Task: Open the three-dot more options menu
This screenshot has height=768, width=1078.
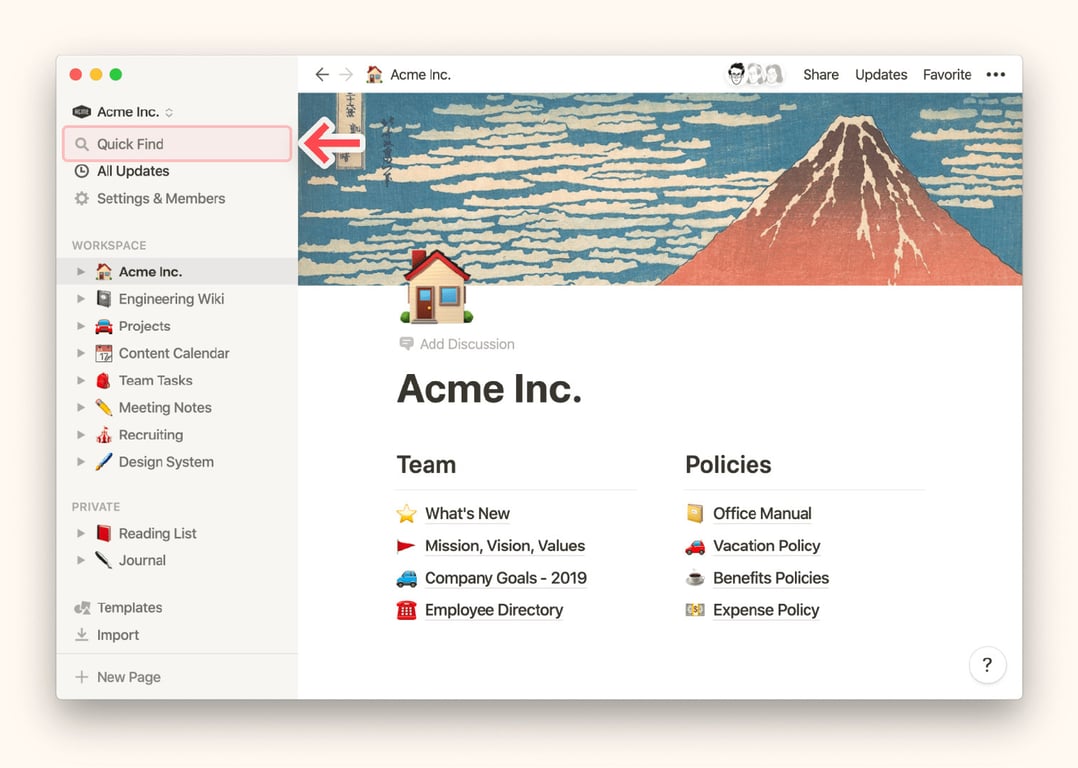Action: pyautogui.click(x=995, y=75)
